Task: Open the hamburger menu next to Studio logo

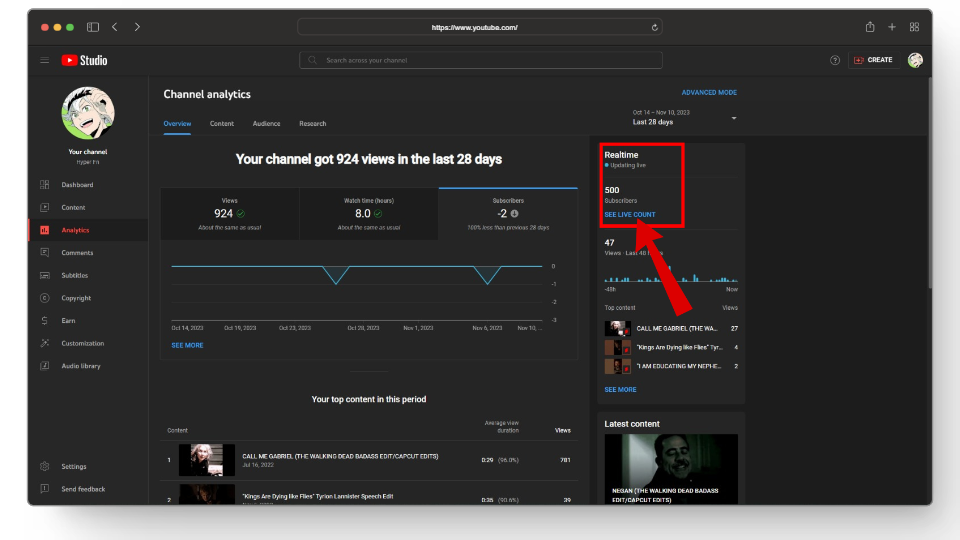Action: click(x=44, y=60)
